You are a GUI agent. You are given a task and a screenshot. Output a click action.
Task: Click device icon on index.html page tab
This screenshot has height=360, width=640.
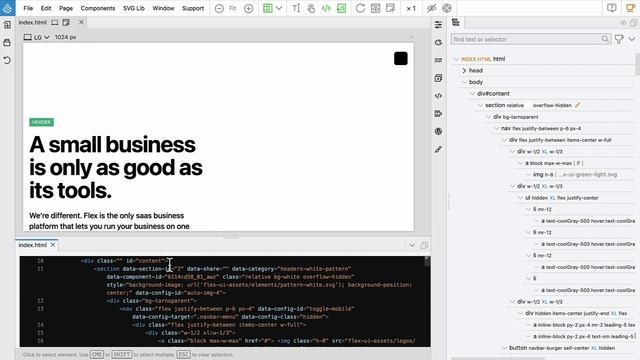[x=55, y=22]
